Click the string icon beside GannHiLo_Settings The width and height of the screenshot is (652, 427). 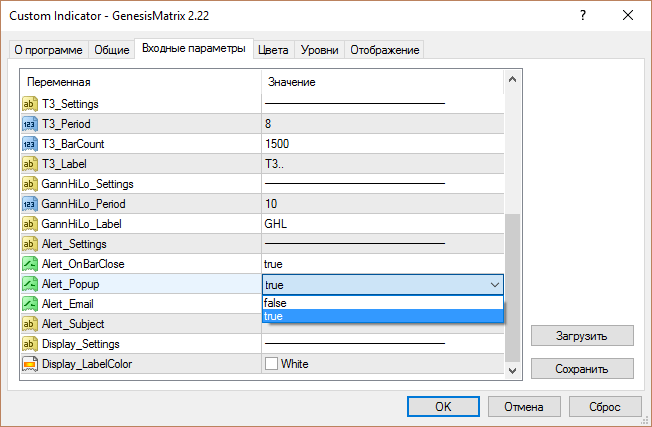[30, 184]
